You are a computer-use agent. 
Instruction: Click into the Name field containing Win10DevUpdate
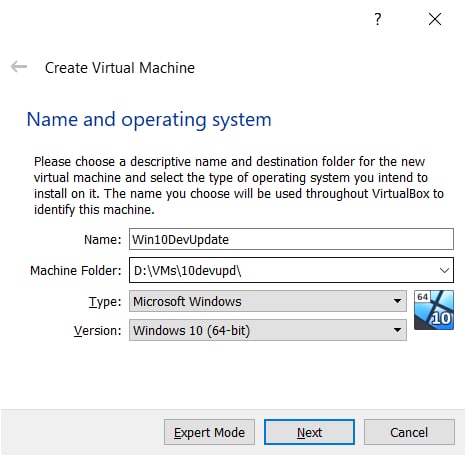pos(291,239)
